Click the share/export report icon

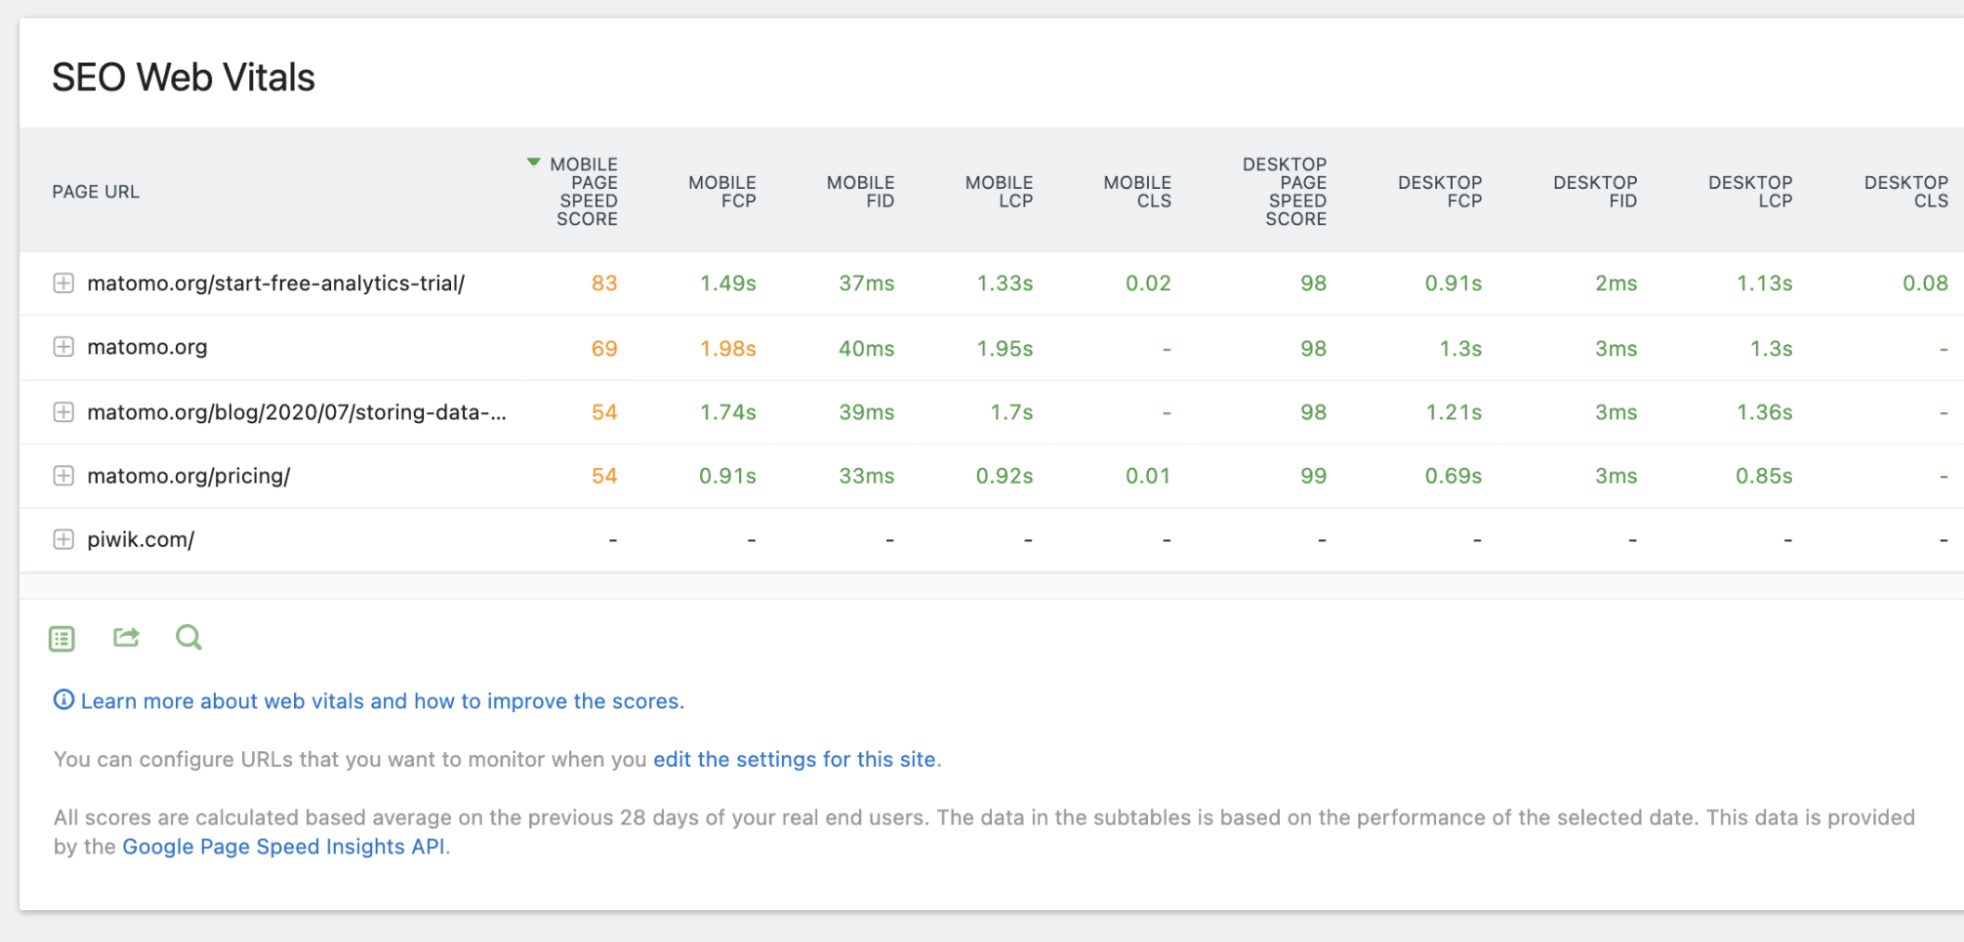[x=125, y=637]
